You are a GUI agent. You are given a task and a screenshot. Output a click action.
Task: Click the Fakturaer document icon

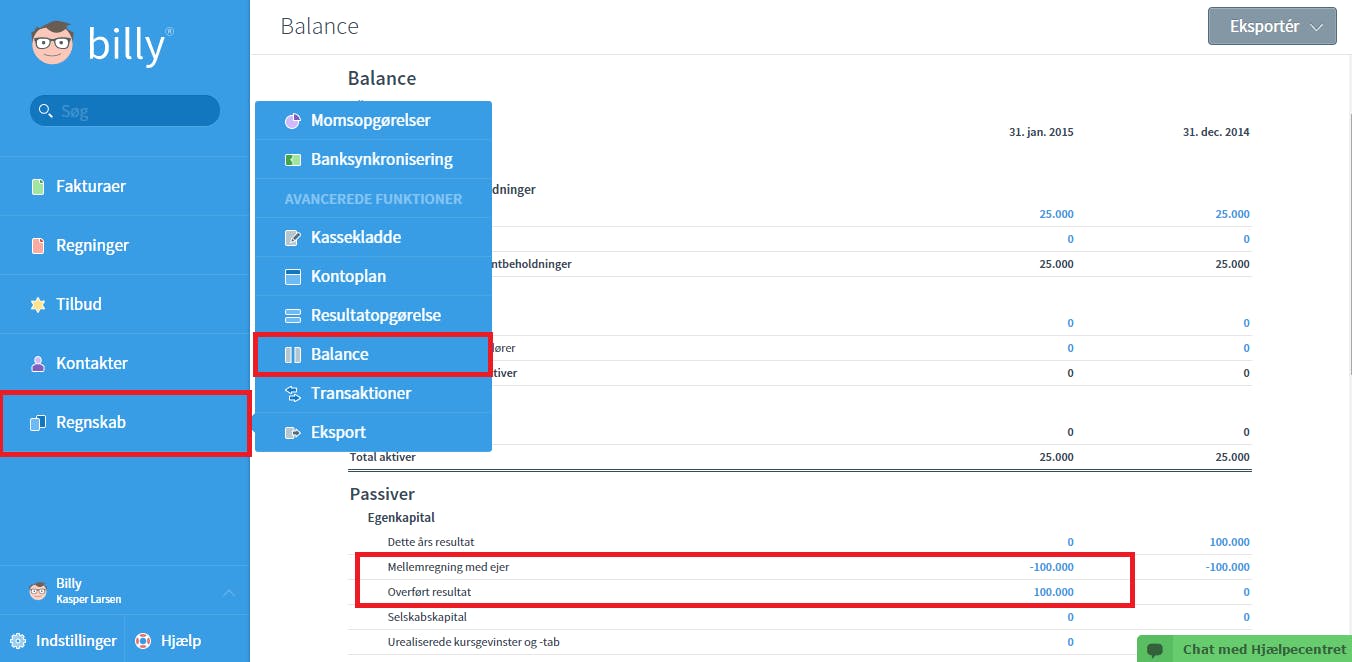pyautogui.click(x=38, y=187)
